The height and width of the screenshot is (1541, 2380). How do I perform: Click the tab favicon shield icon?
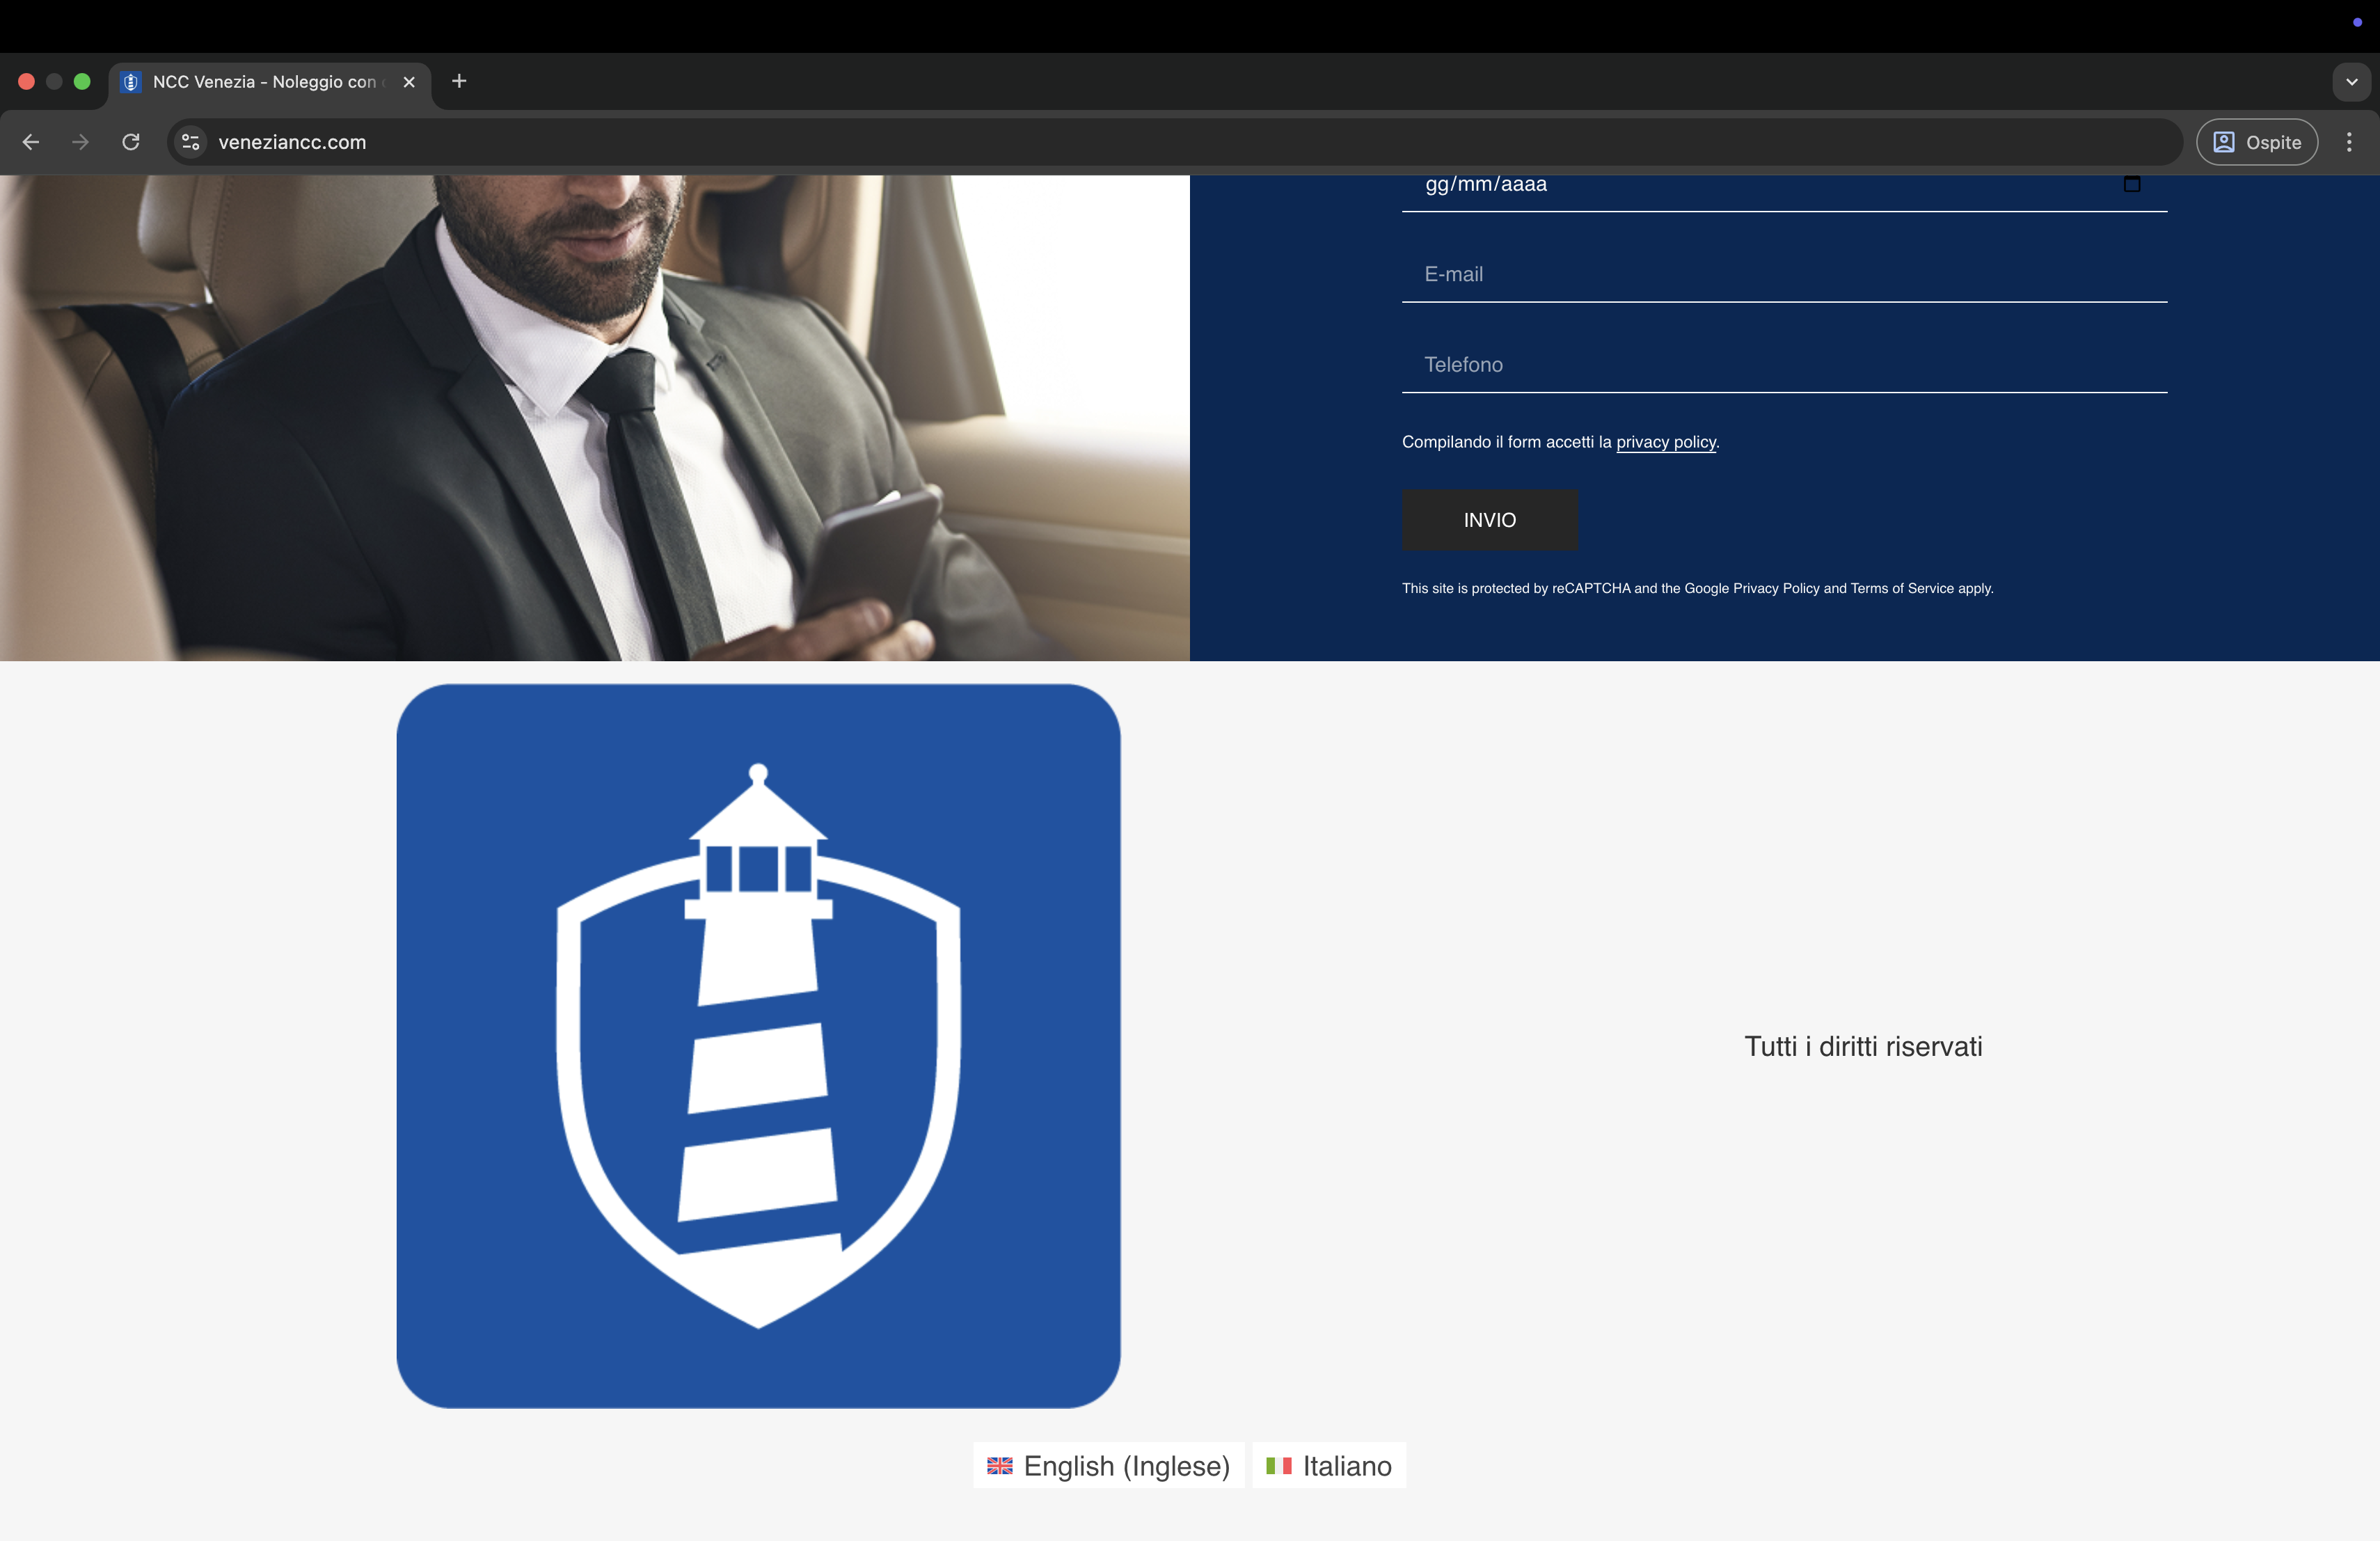coord(131,82)
